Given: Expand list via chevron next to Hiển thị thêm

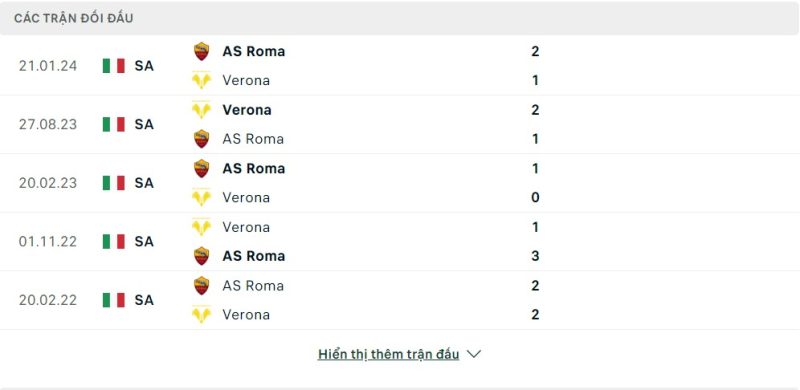Looking at the screenshot, I should pos(474,354).
